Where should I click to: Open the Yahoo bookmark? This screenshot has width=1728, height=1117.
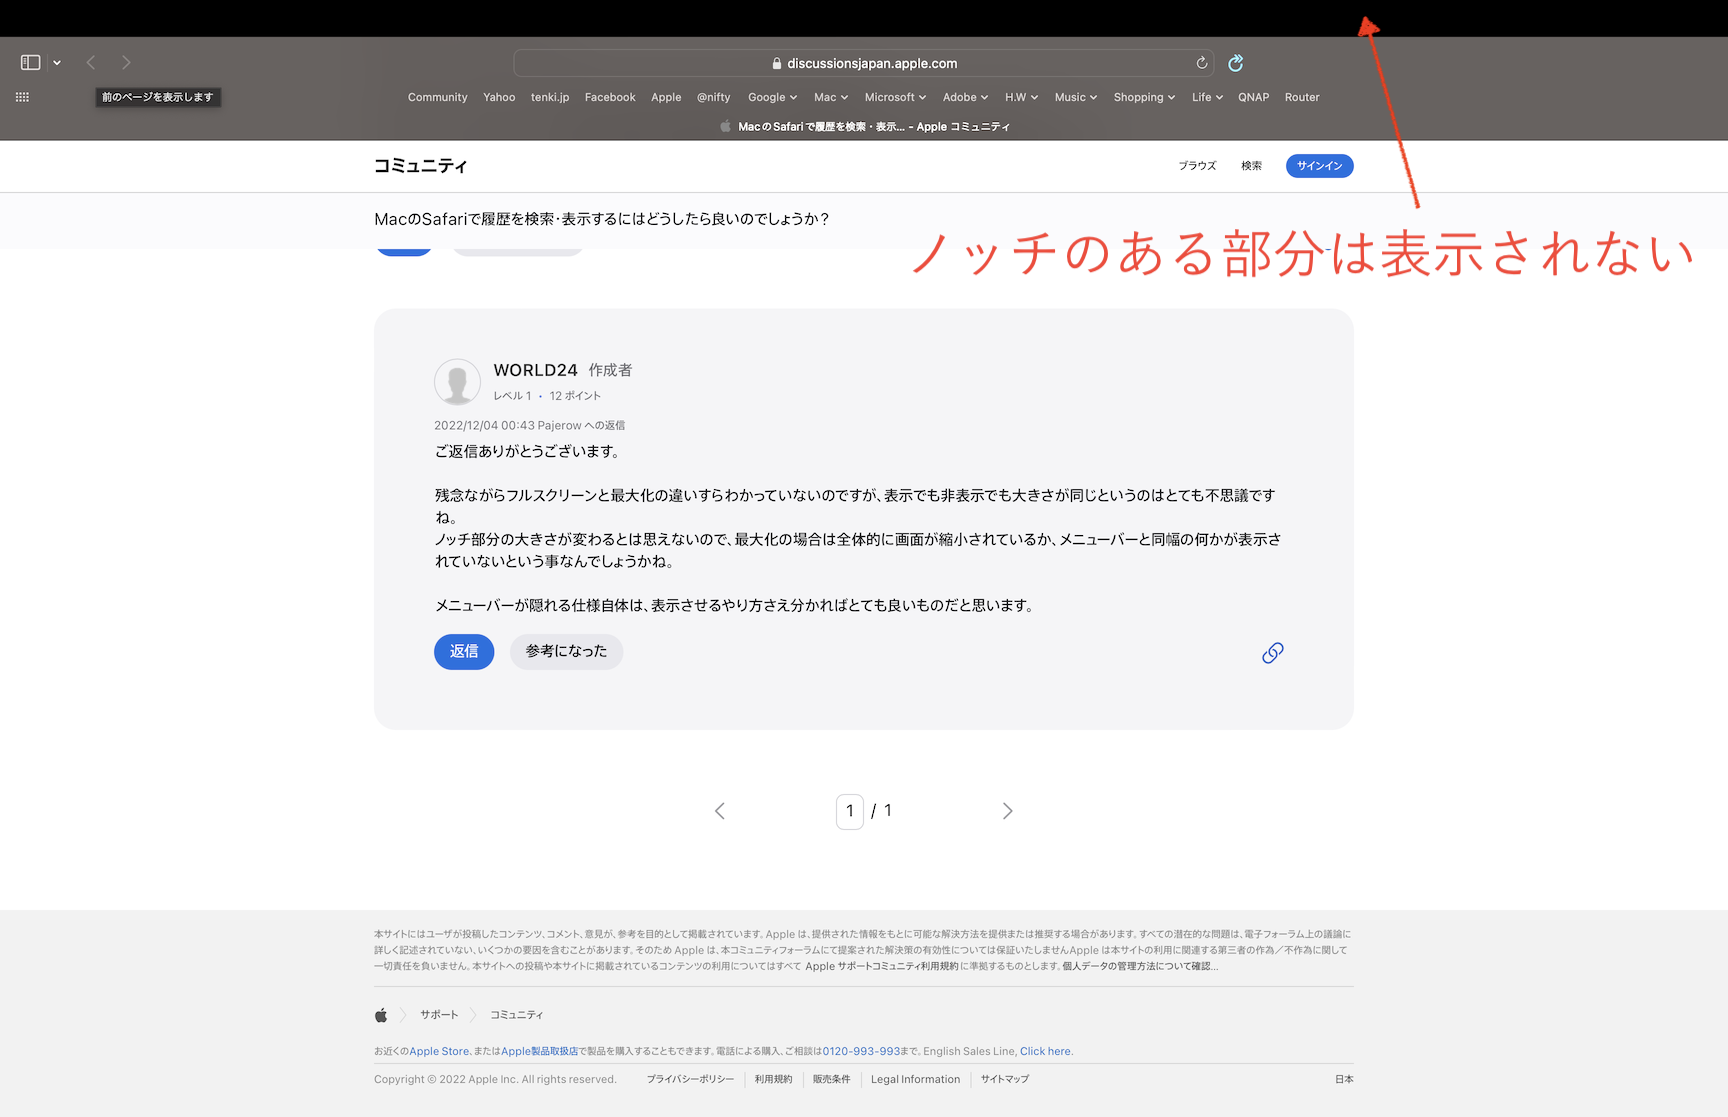(x=499, y=97)
